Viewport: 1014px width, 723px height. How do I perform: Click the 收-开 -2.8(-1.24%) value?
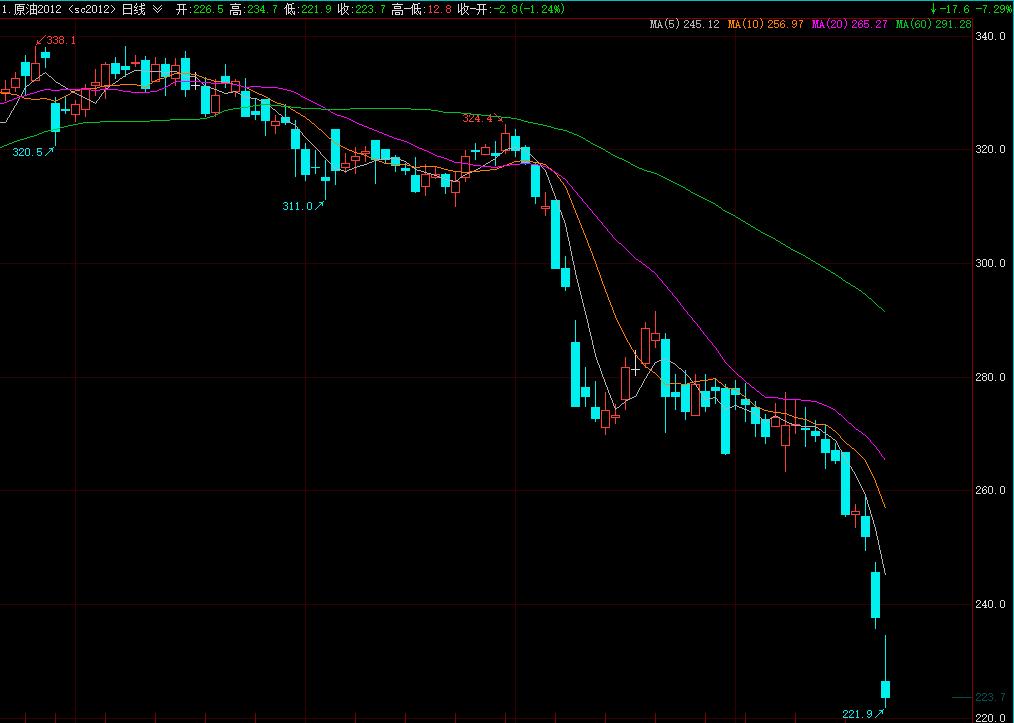510,9
